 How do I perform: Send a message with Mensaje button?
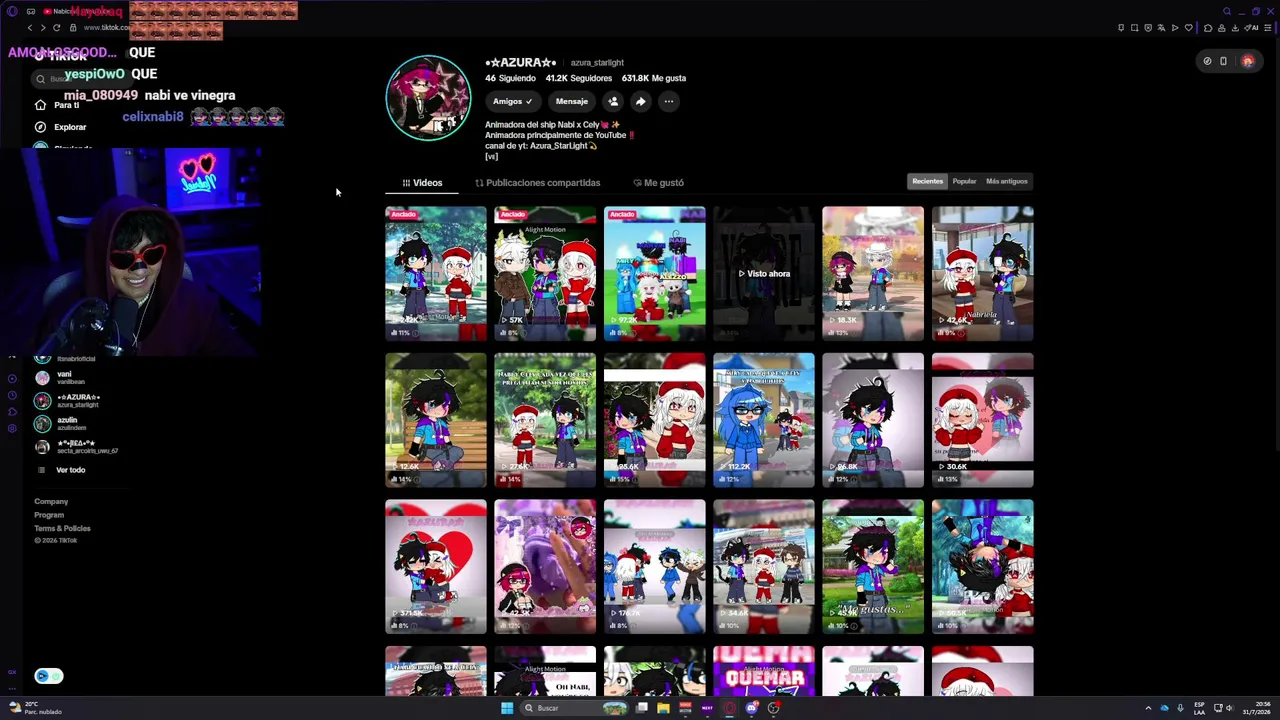click(572, 101)
